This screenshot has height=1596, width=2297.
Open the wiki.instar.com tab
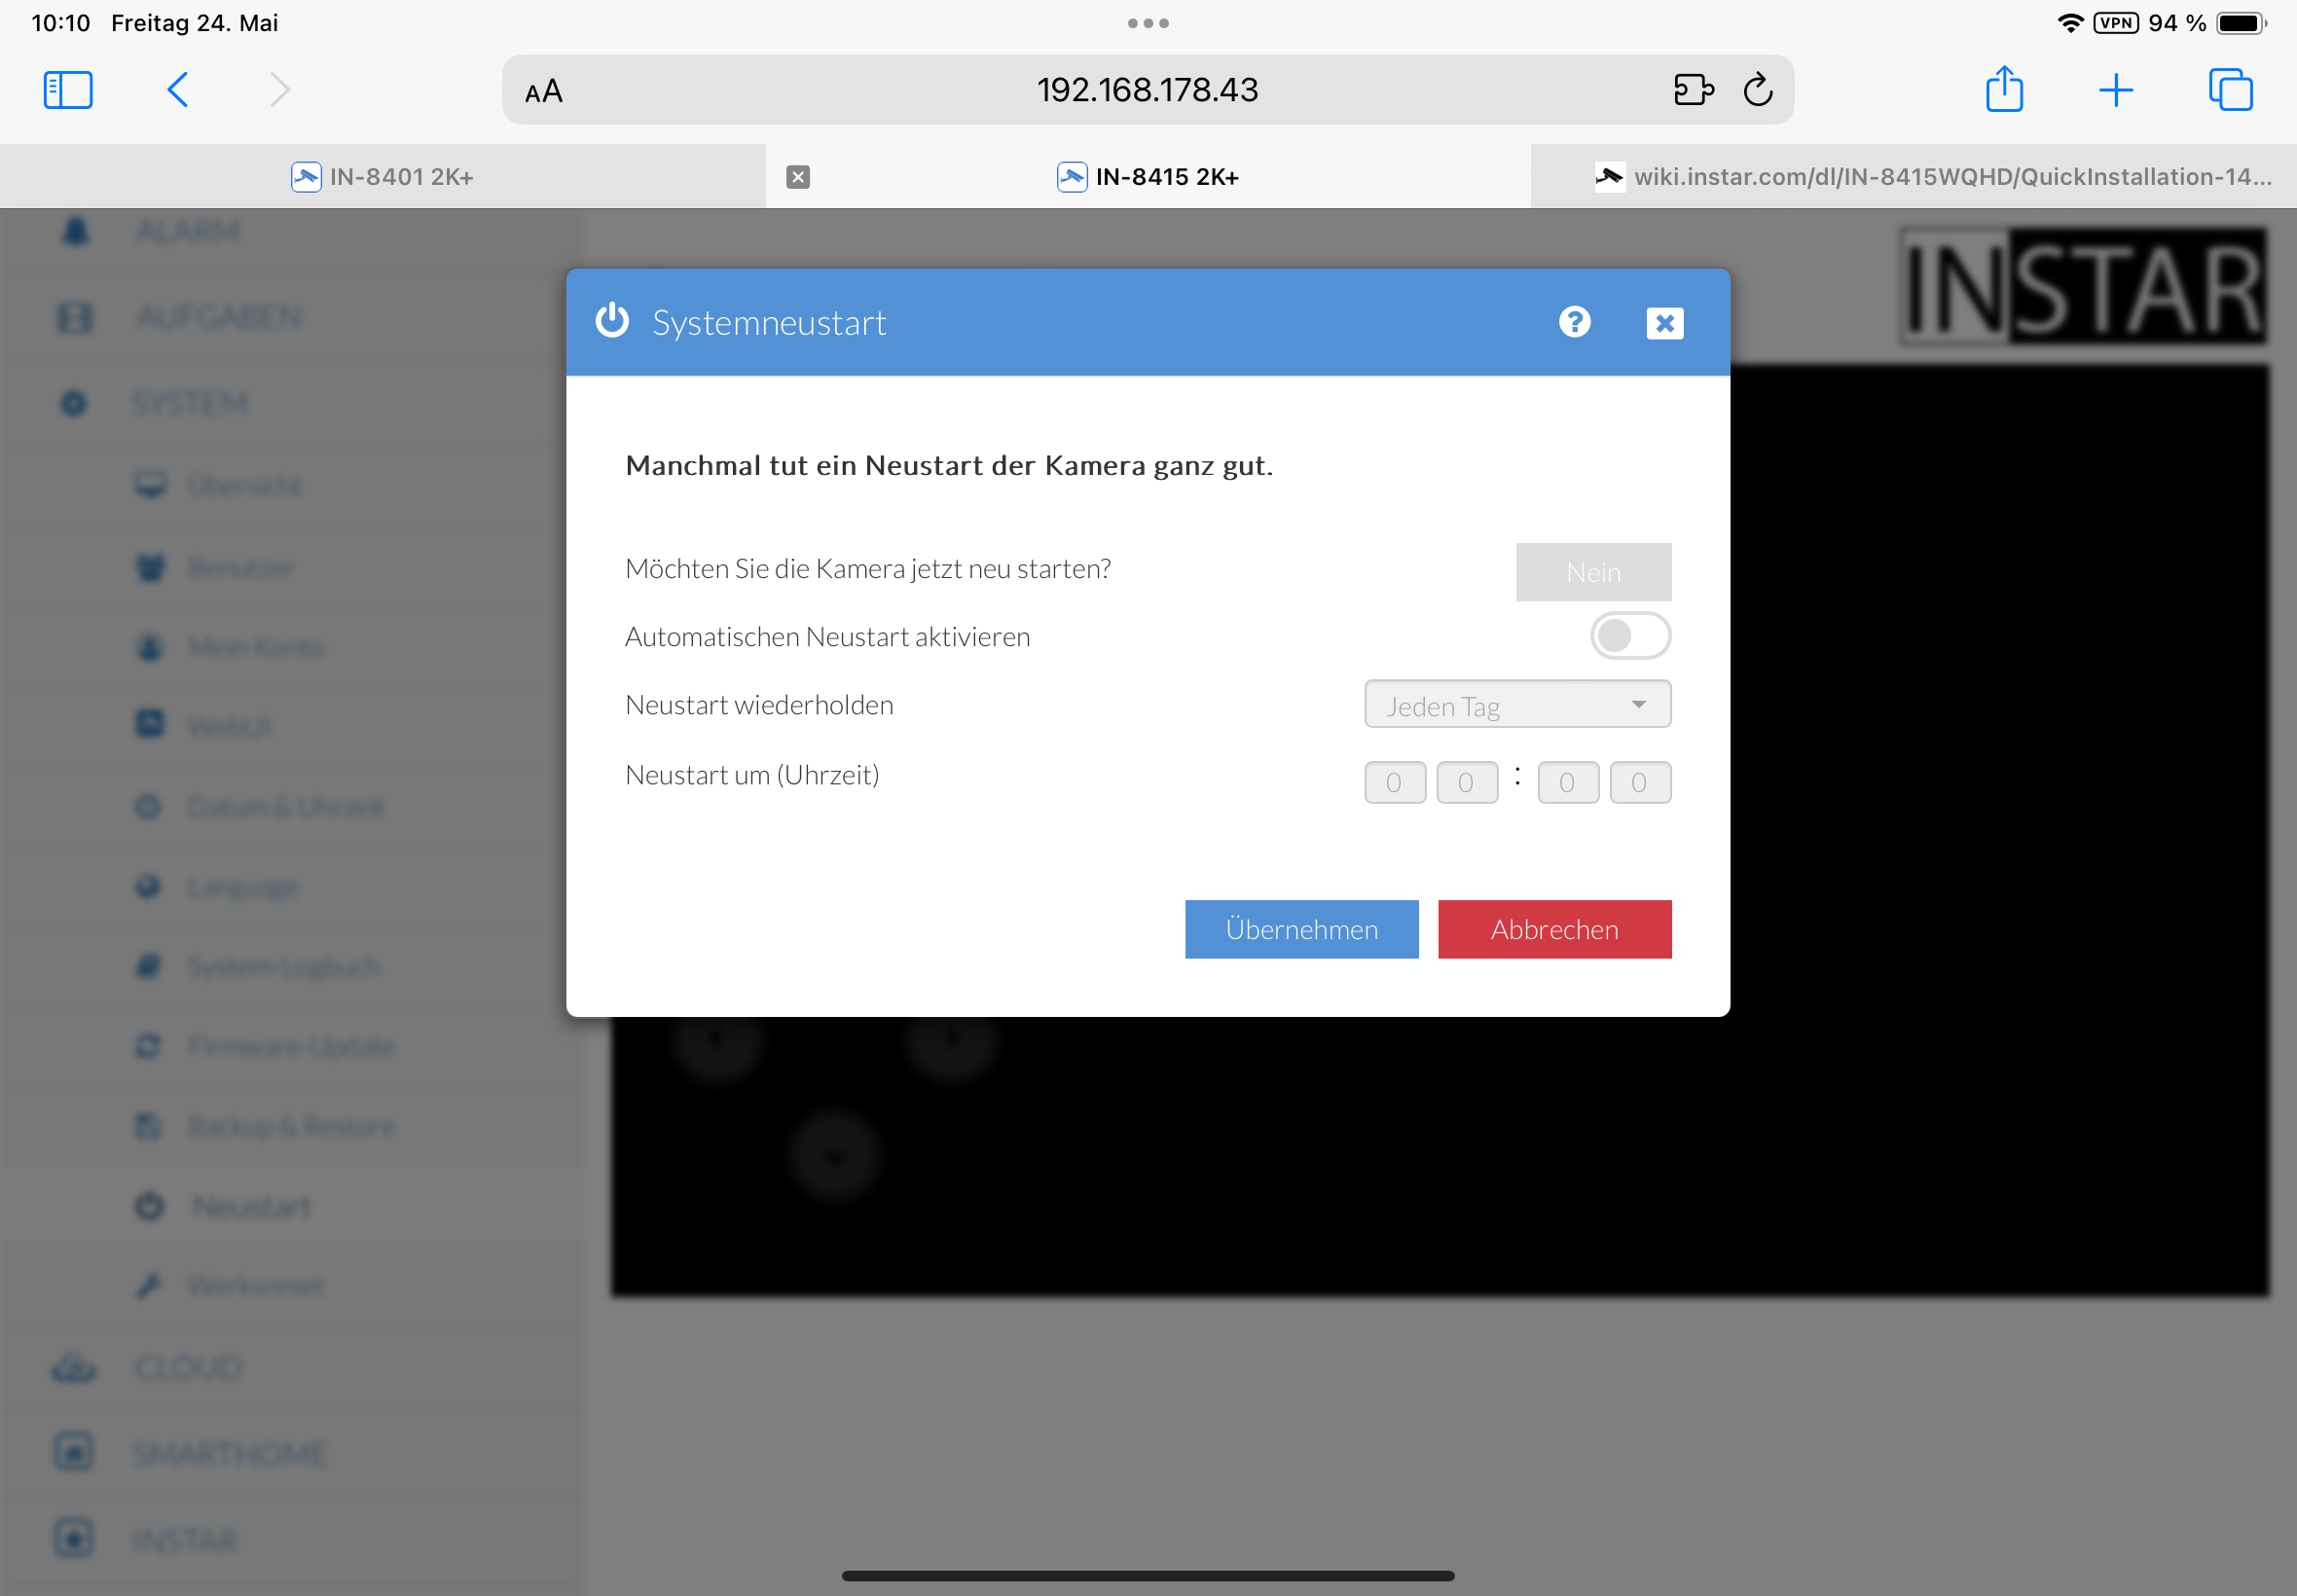coord(1930,177)
